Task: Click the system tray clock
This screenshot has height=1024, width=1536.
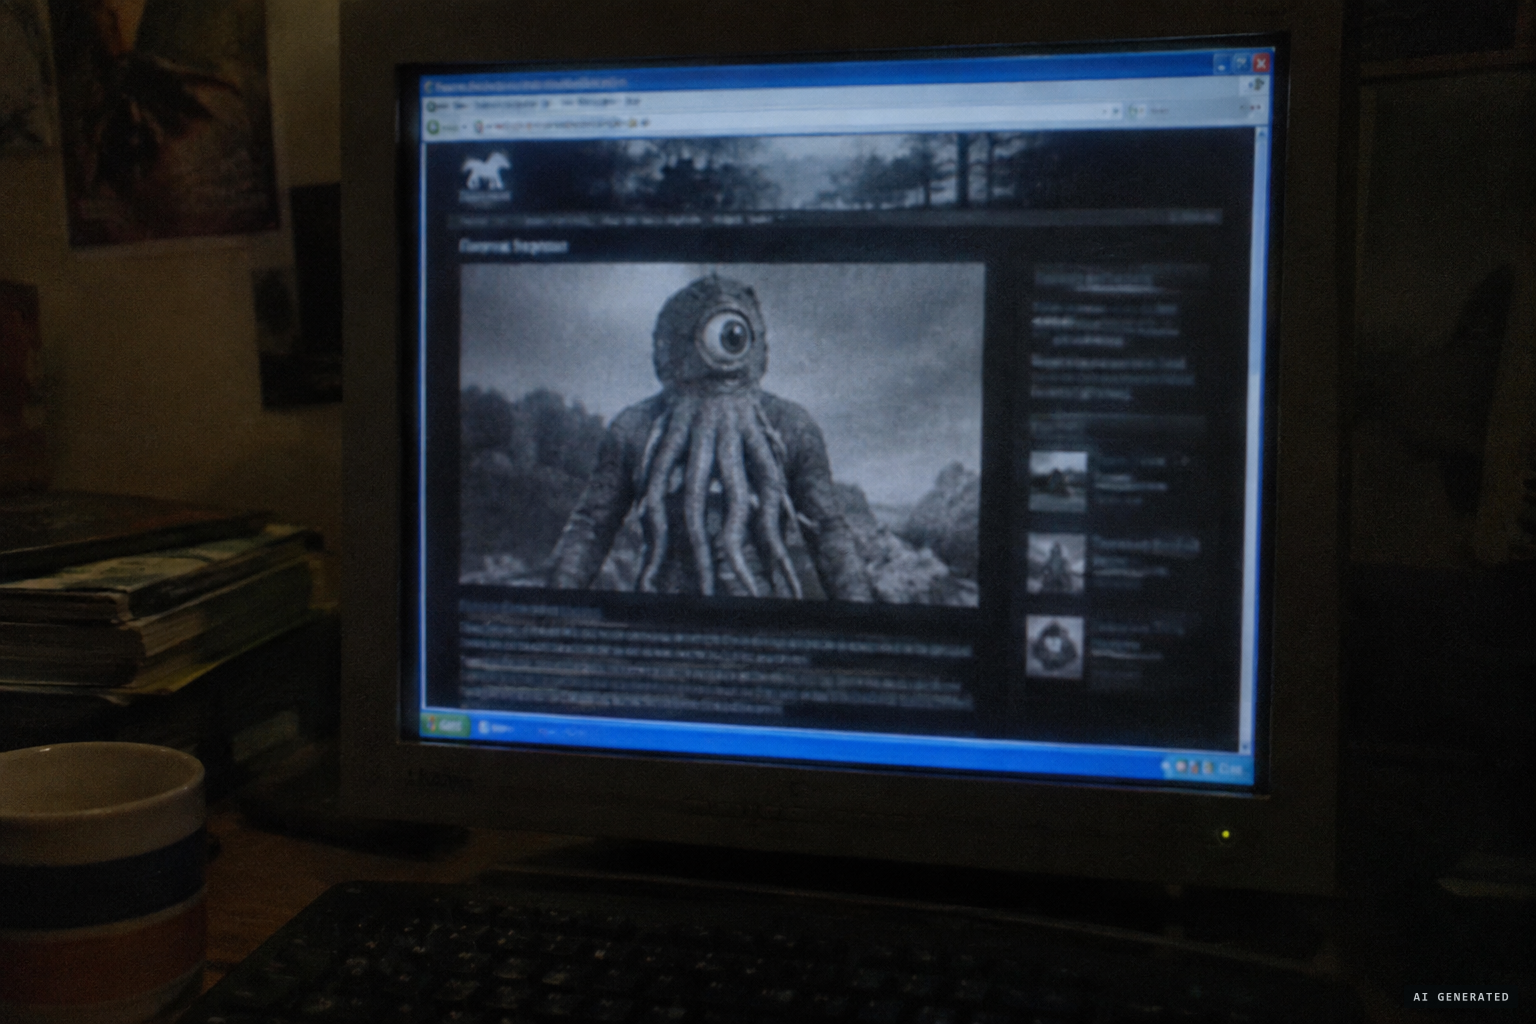Action: click(x=1231, y=769)
